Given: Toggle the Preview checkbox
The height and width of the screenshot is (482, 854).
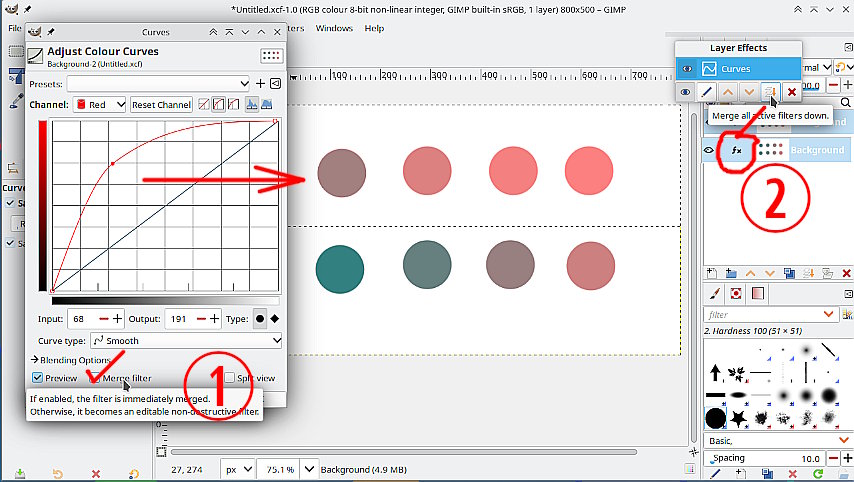Looking at the screenshot, I should coord(38,377).
